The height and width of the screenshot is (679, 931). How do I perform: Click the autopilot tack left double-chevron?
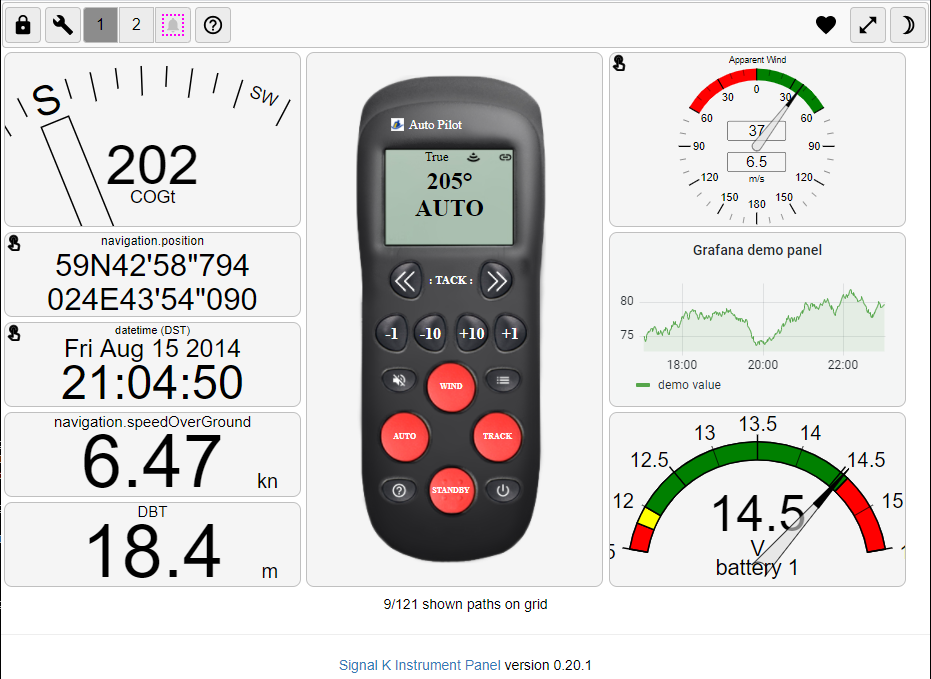pos(406,280)
